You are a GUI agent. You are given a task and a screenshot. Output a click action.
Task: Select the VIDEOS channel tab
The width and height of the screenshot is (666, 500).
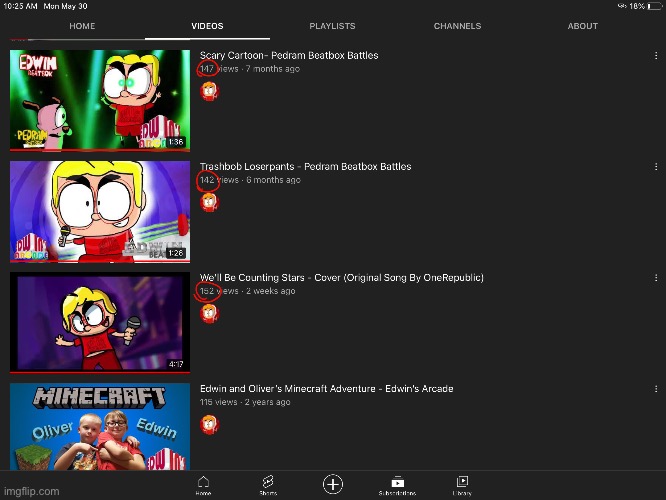tap(207, 26)
